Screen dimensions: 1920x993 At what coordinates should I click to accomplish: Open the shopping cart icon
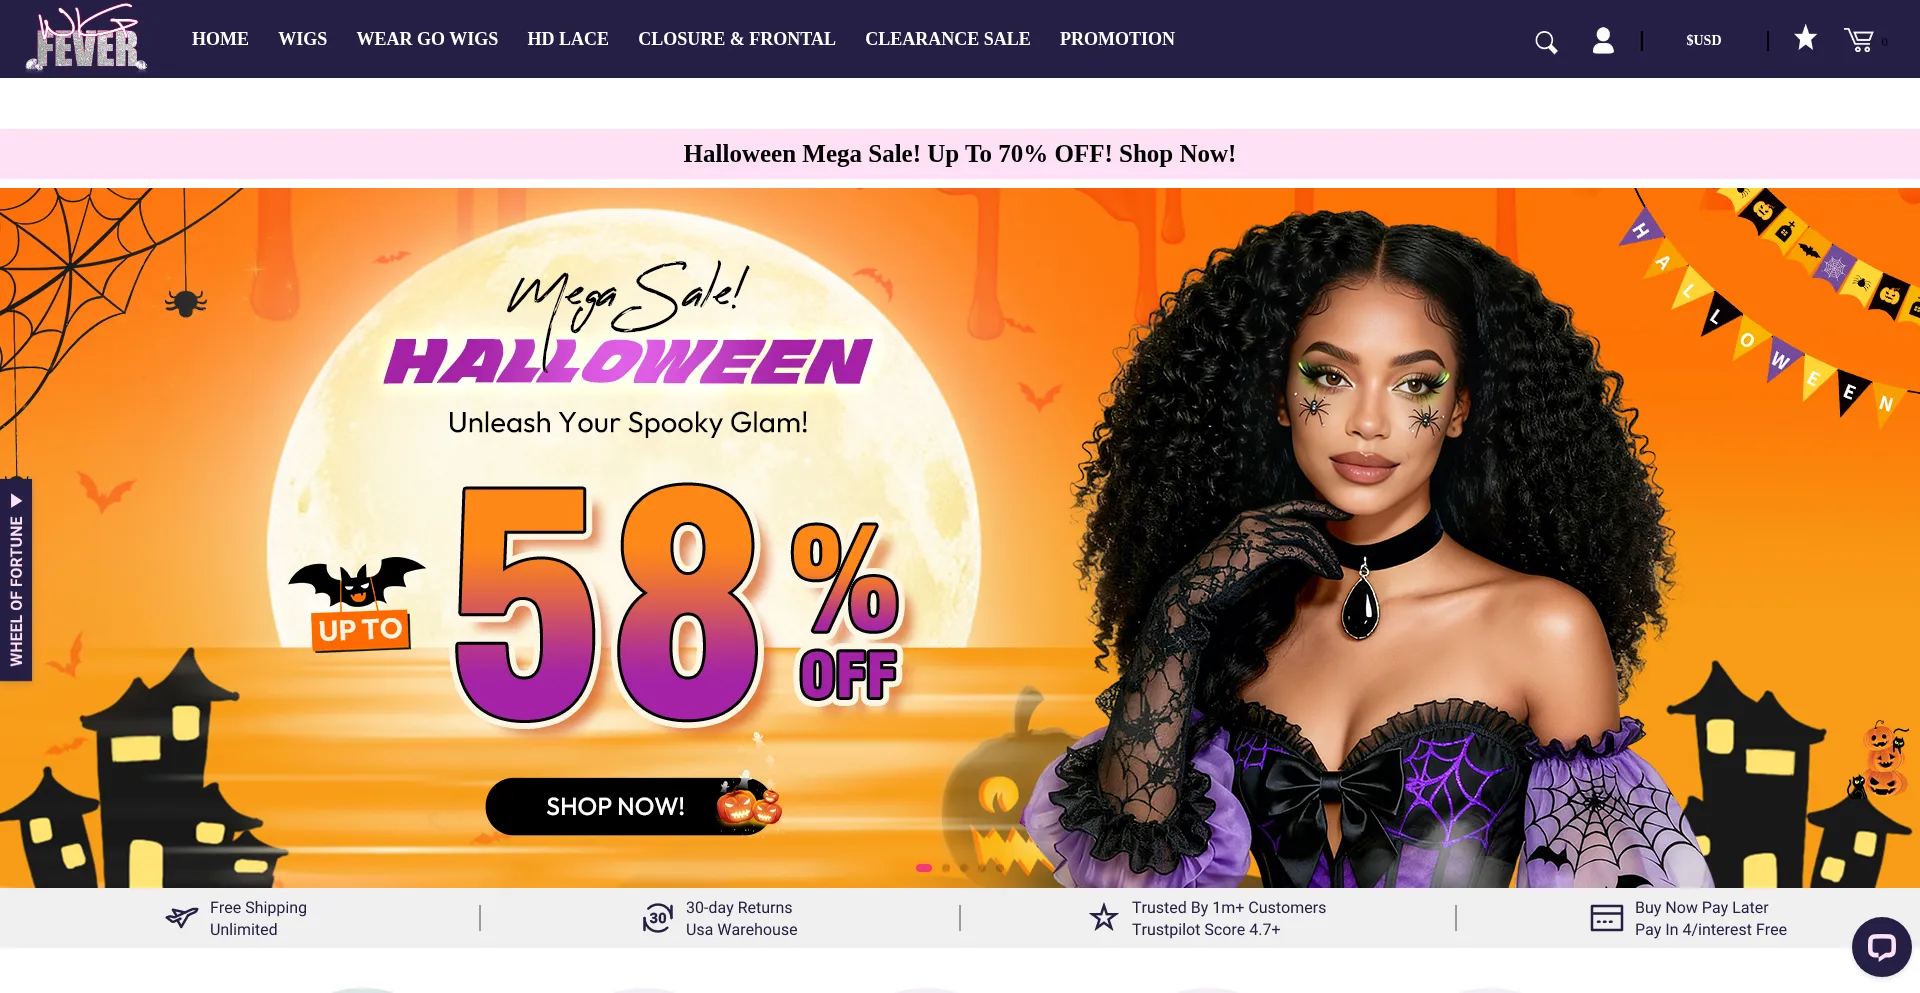tap(1859, 40)
